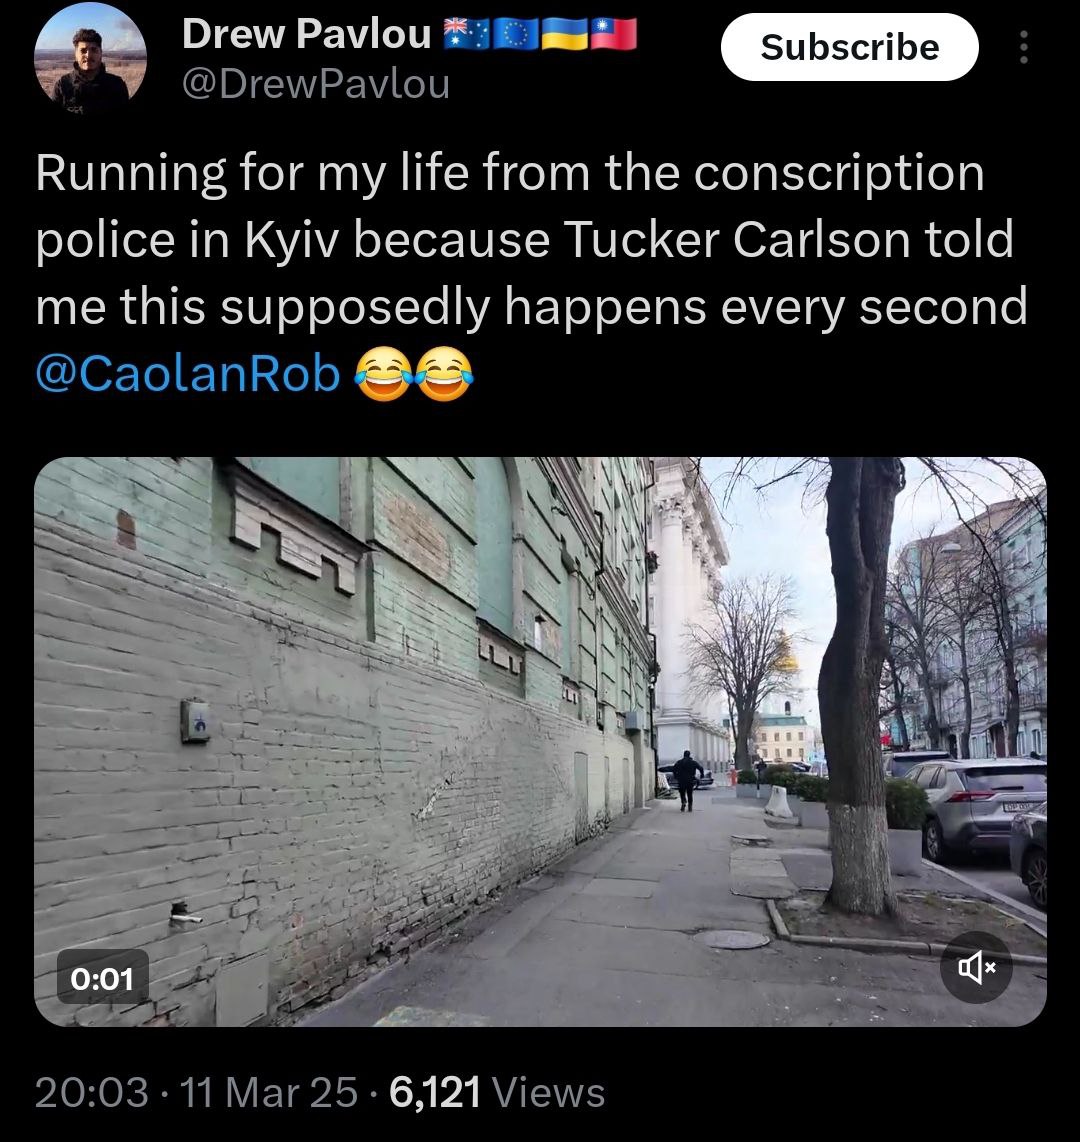Open Drew Pavlou's profile picture
The image size is (1080, 1142).
point(90,62)
